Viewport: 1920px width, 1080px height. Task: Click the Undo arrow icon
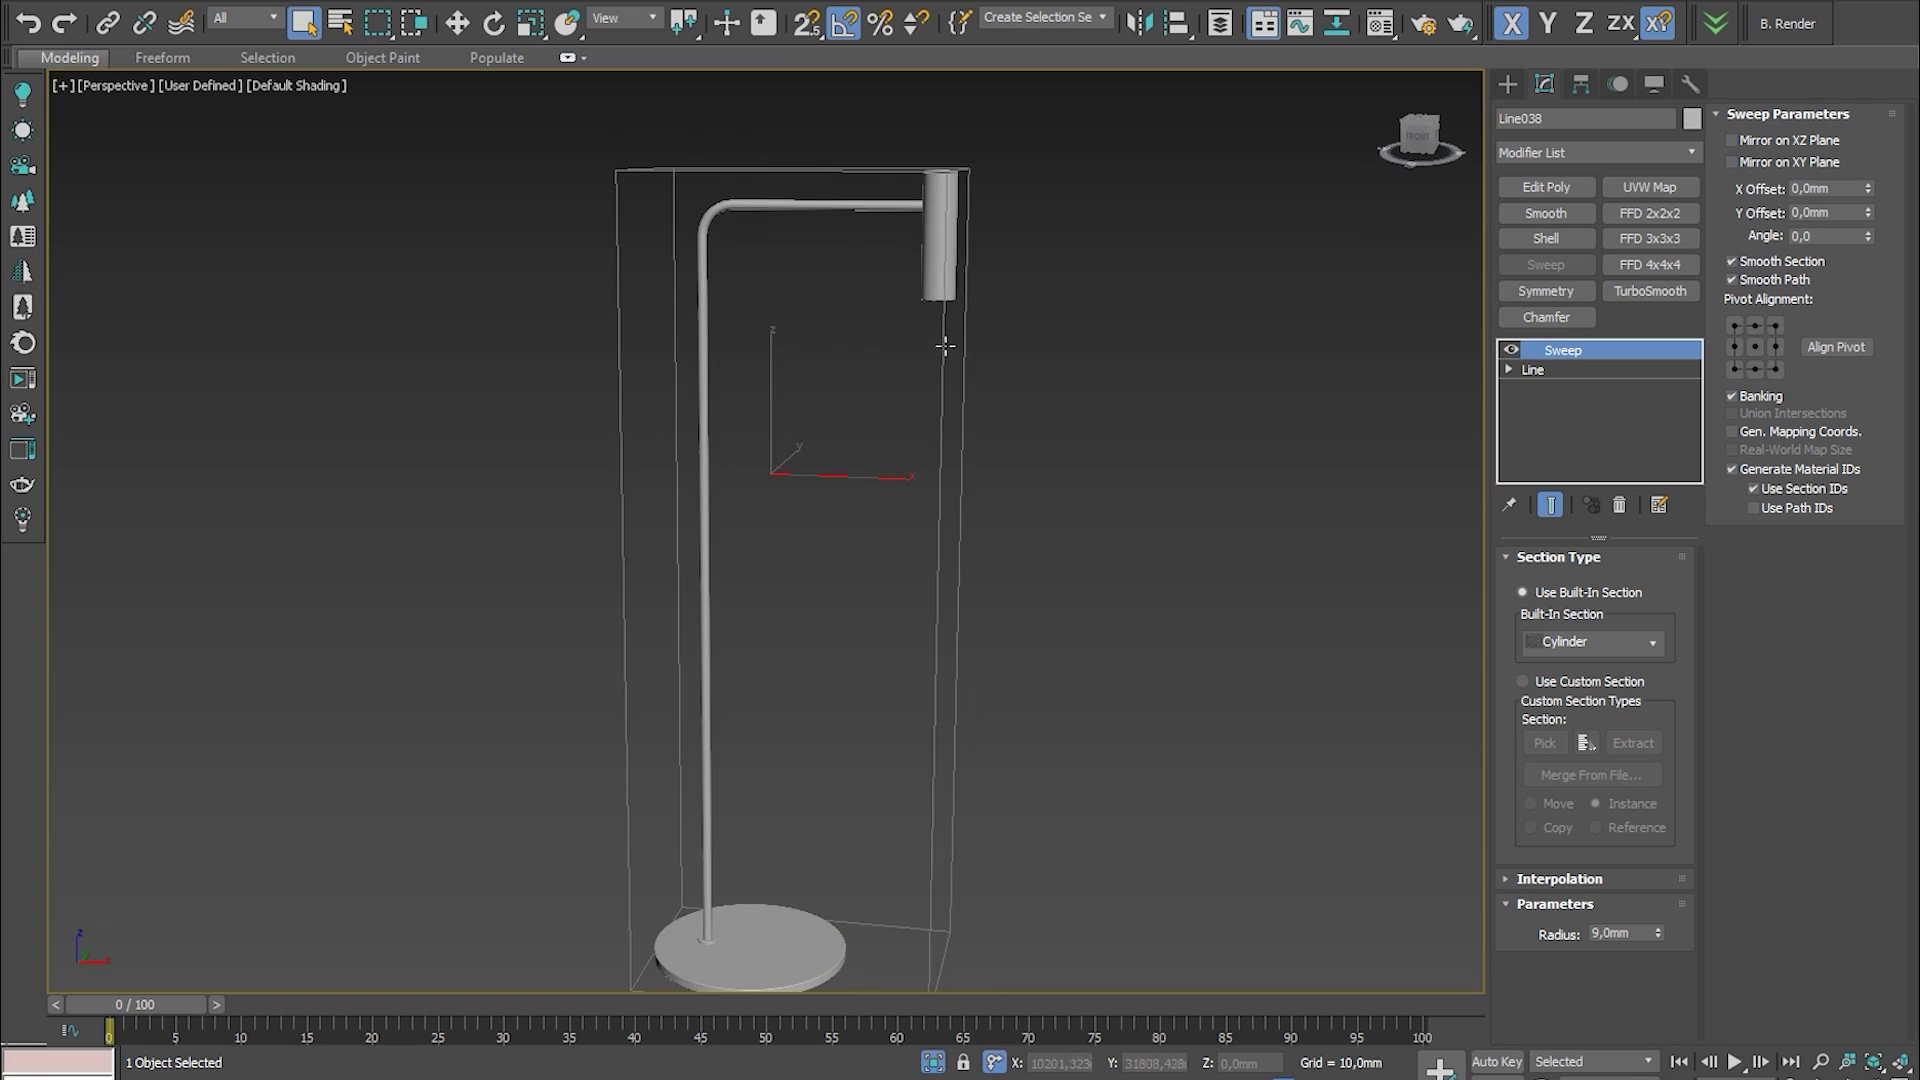coord(28,22)
